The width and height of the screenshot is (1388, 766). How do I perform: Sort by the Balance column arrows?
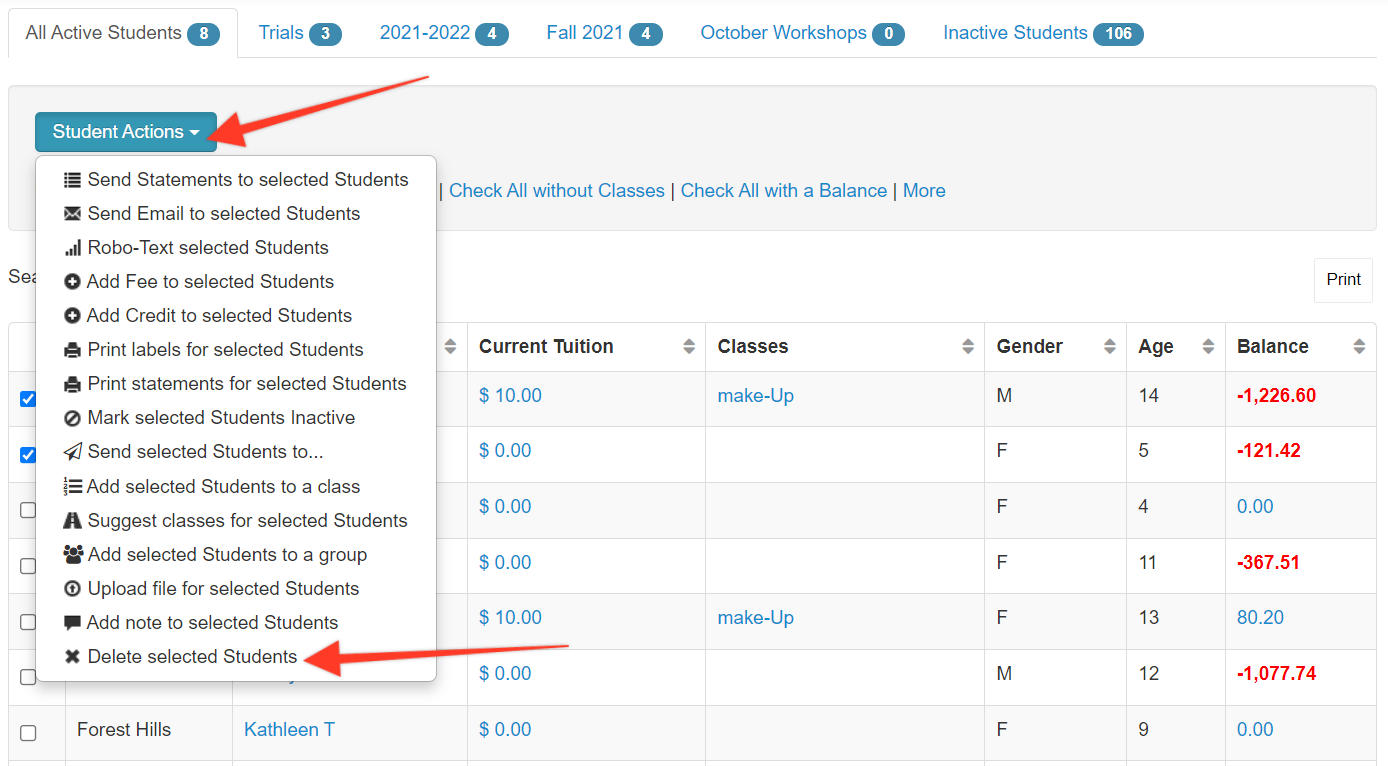[1358, 347]
